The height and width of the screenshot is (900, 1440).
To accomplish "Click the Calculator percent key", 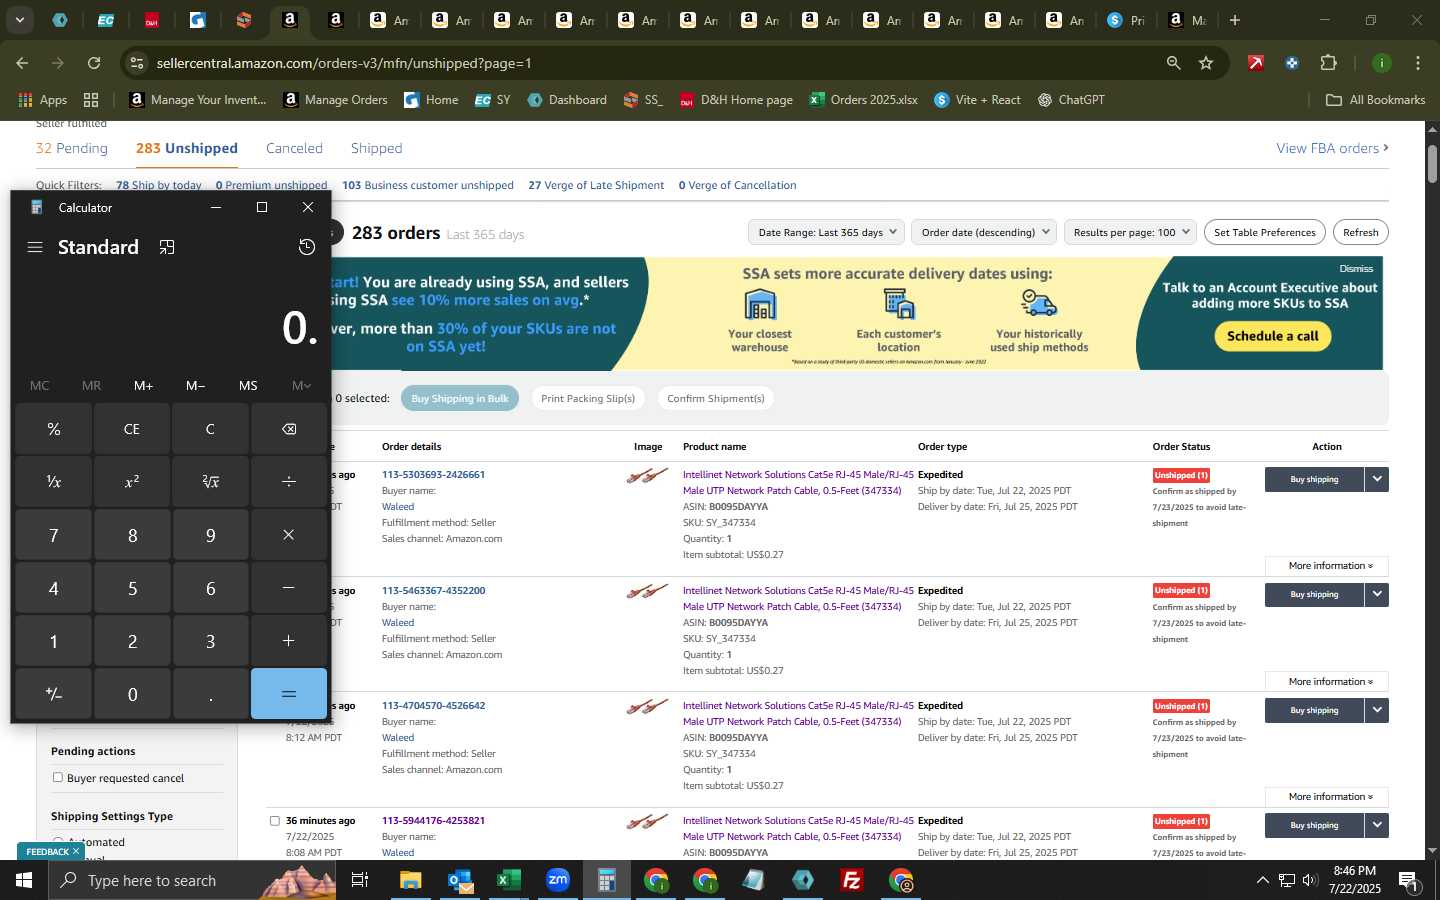I will click(x=54, y=429).
